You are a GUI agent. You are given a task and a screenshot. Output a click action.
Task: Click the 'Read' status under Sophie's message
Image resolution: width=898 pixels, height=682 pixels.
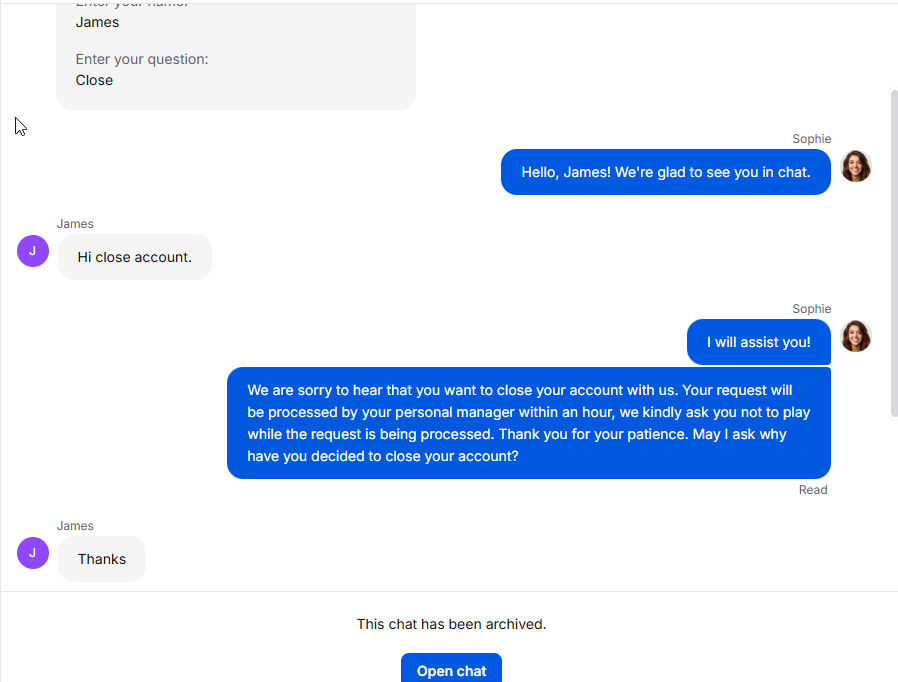(813, 490)
